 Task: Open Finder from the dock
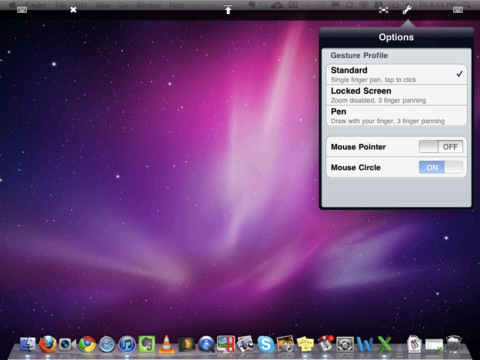pos(28,344)
